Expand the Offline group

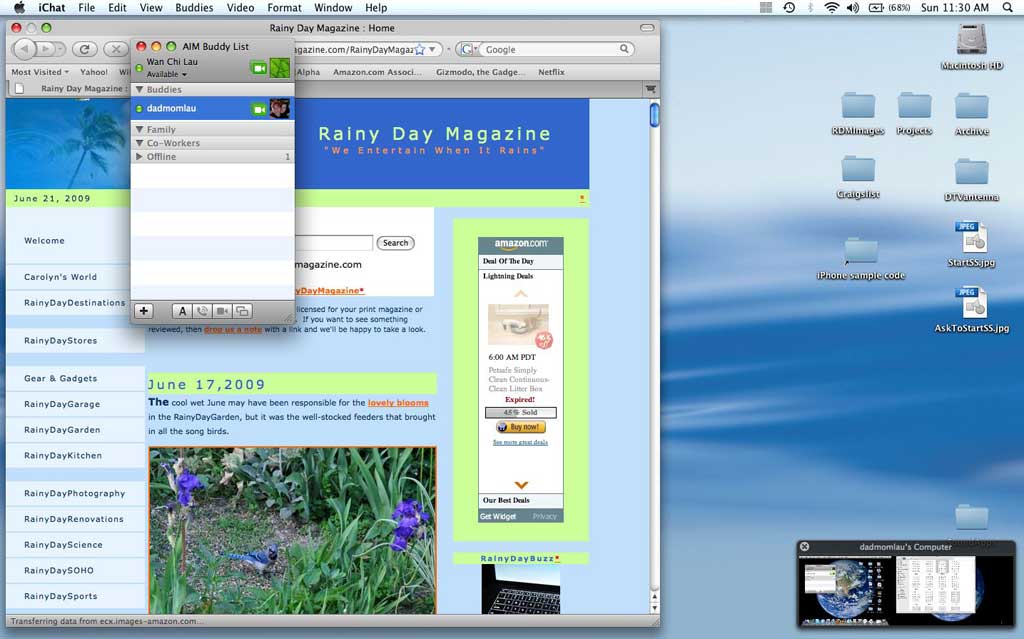[x=139, y=157]
